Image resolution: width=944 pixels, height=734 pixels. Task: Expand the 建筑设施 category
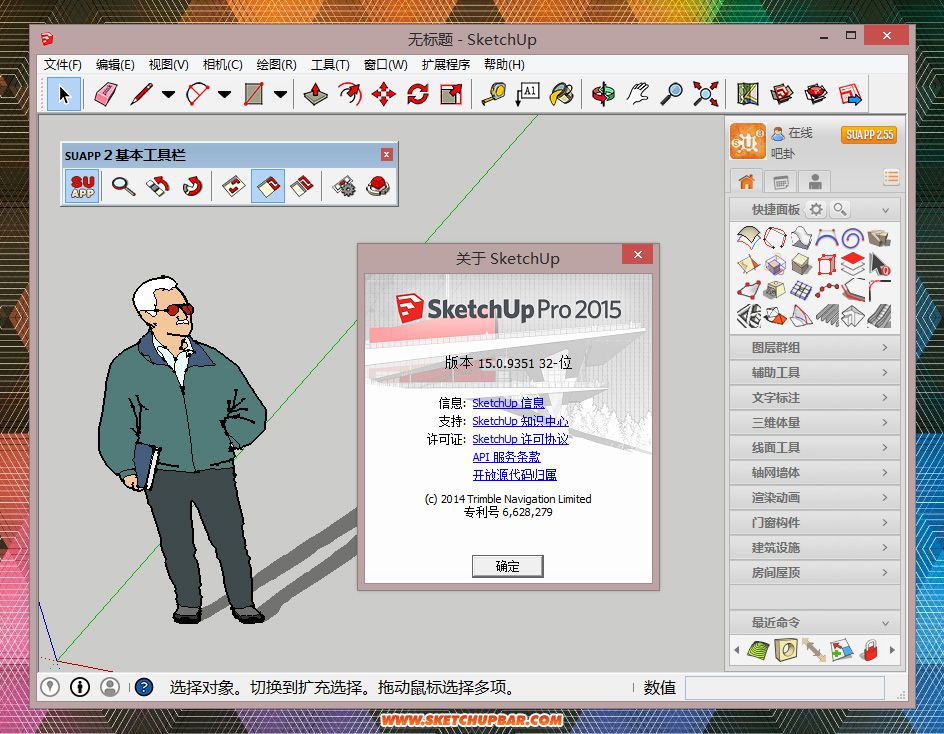click(x=815, y=547)
